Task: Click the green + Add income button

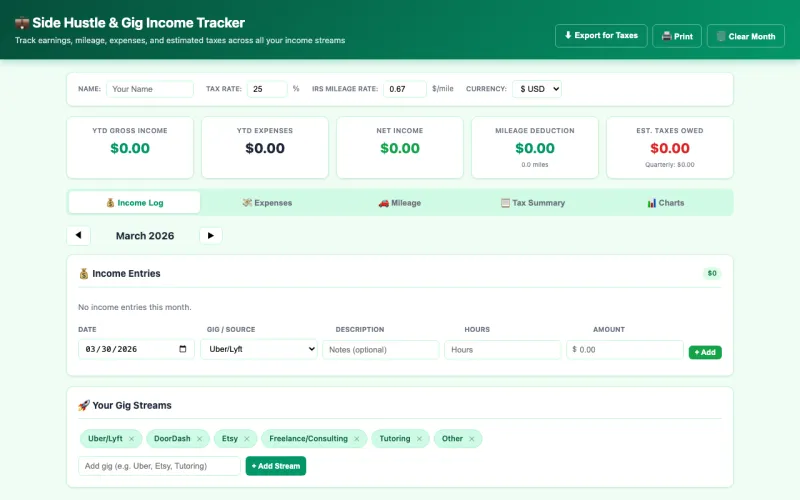Action: 705,352
